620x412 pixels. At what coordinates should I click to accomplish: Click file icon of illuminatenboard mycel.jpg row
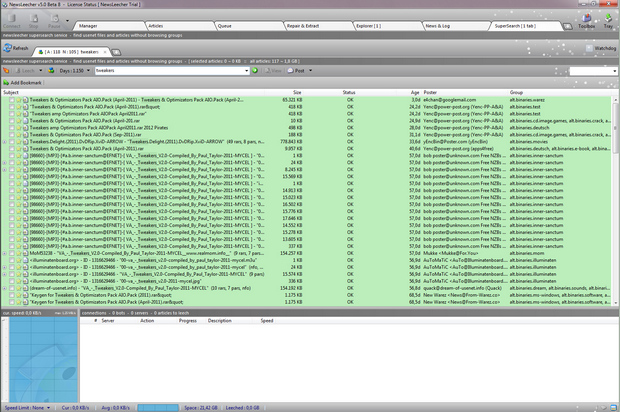25,281
